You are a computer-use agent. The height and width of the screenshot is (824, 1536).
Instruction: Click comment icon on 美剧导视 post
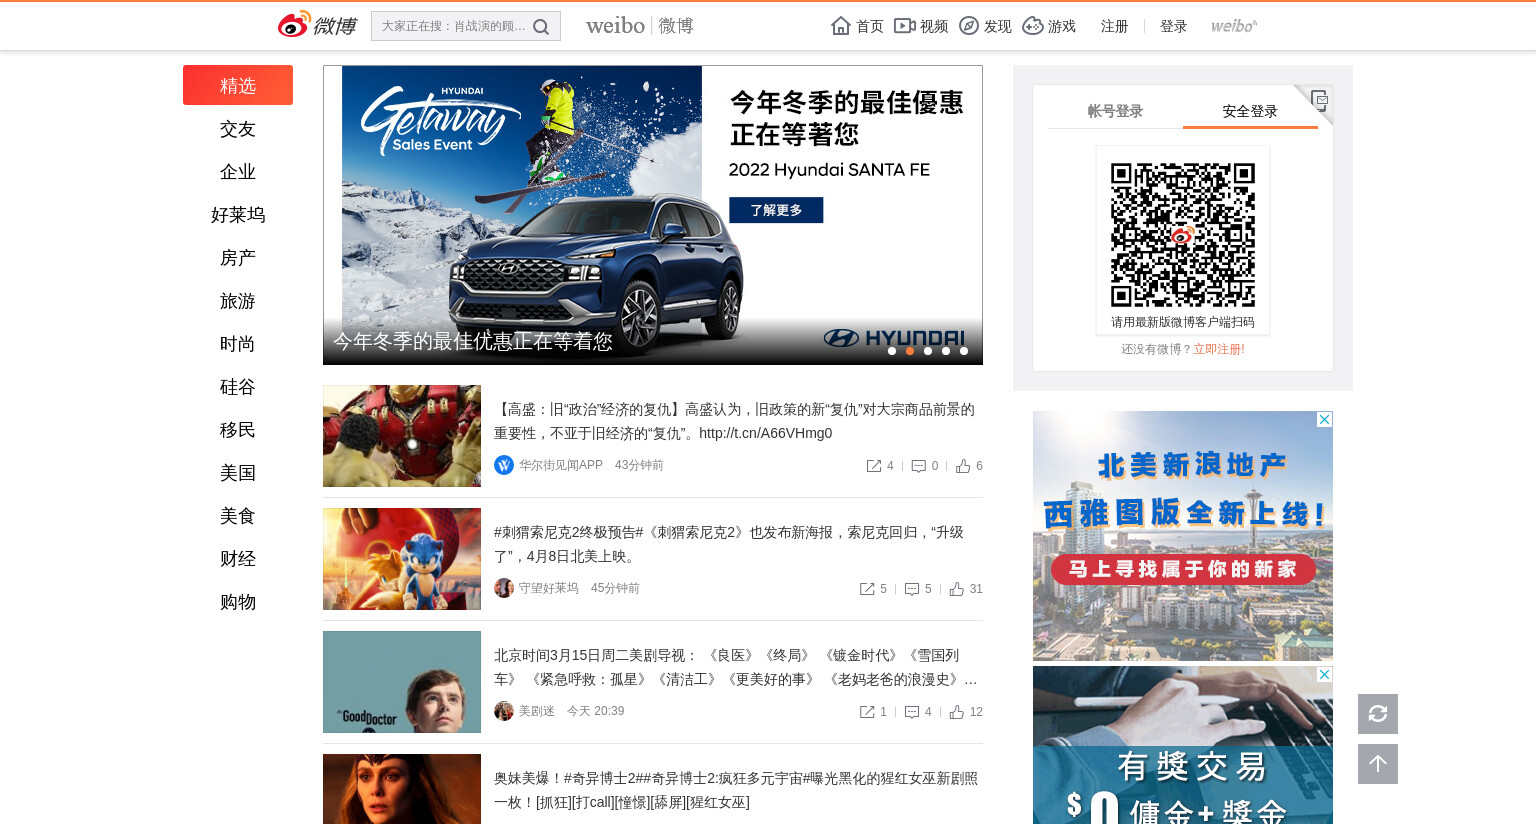coord(912,712)
